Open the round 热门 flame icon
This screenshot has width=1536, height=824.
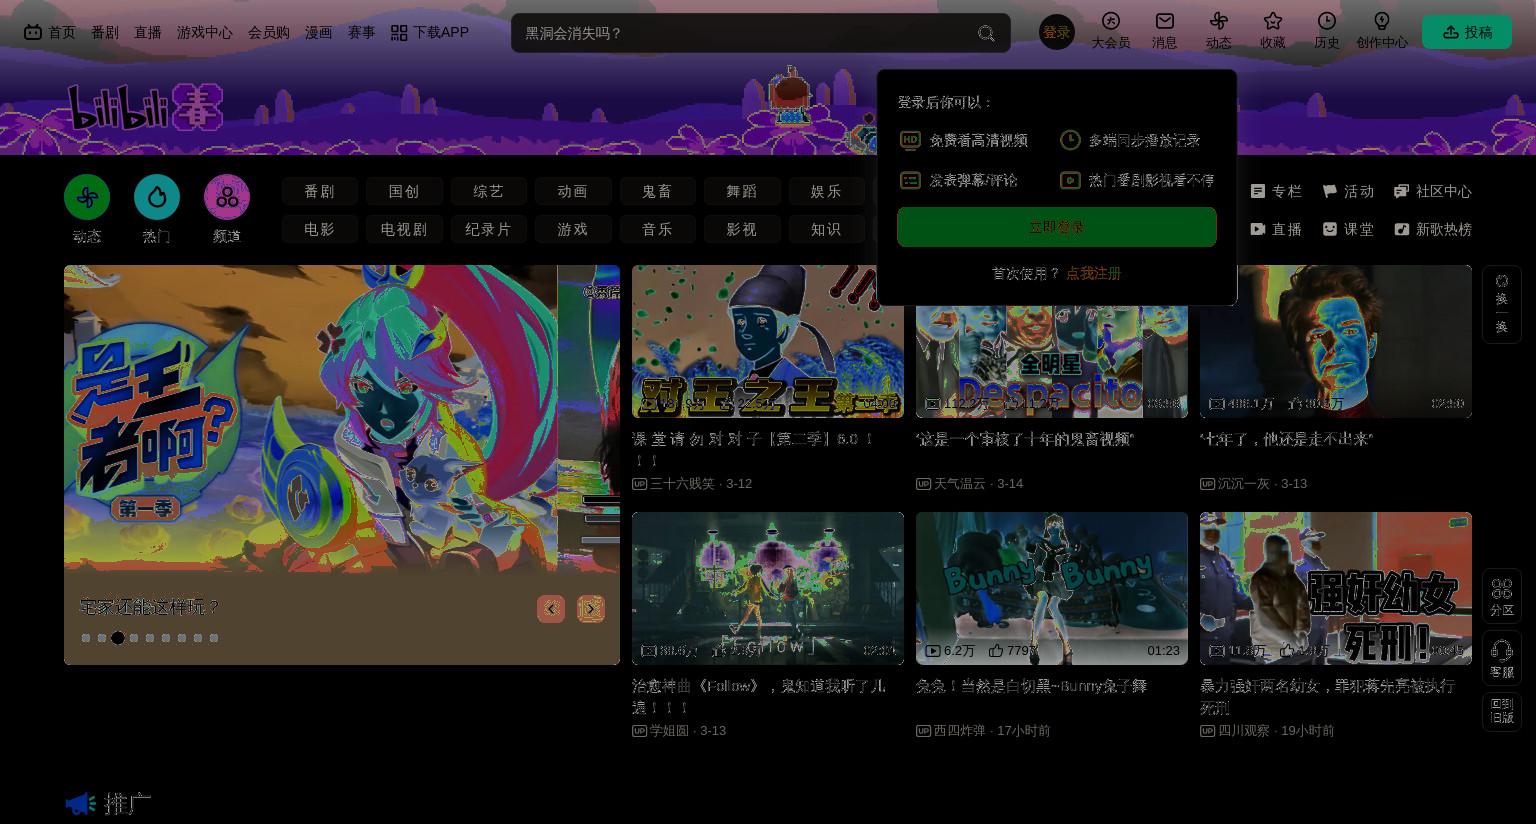(157, 197)
